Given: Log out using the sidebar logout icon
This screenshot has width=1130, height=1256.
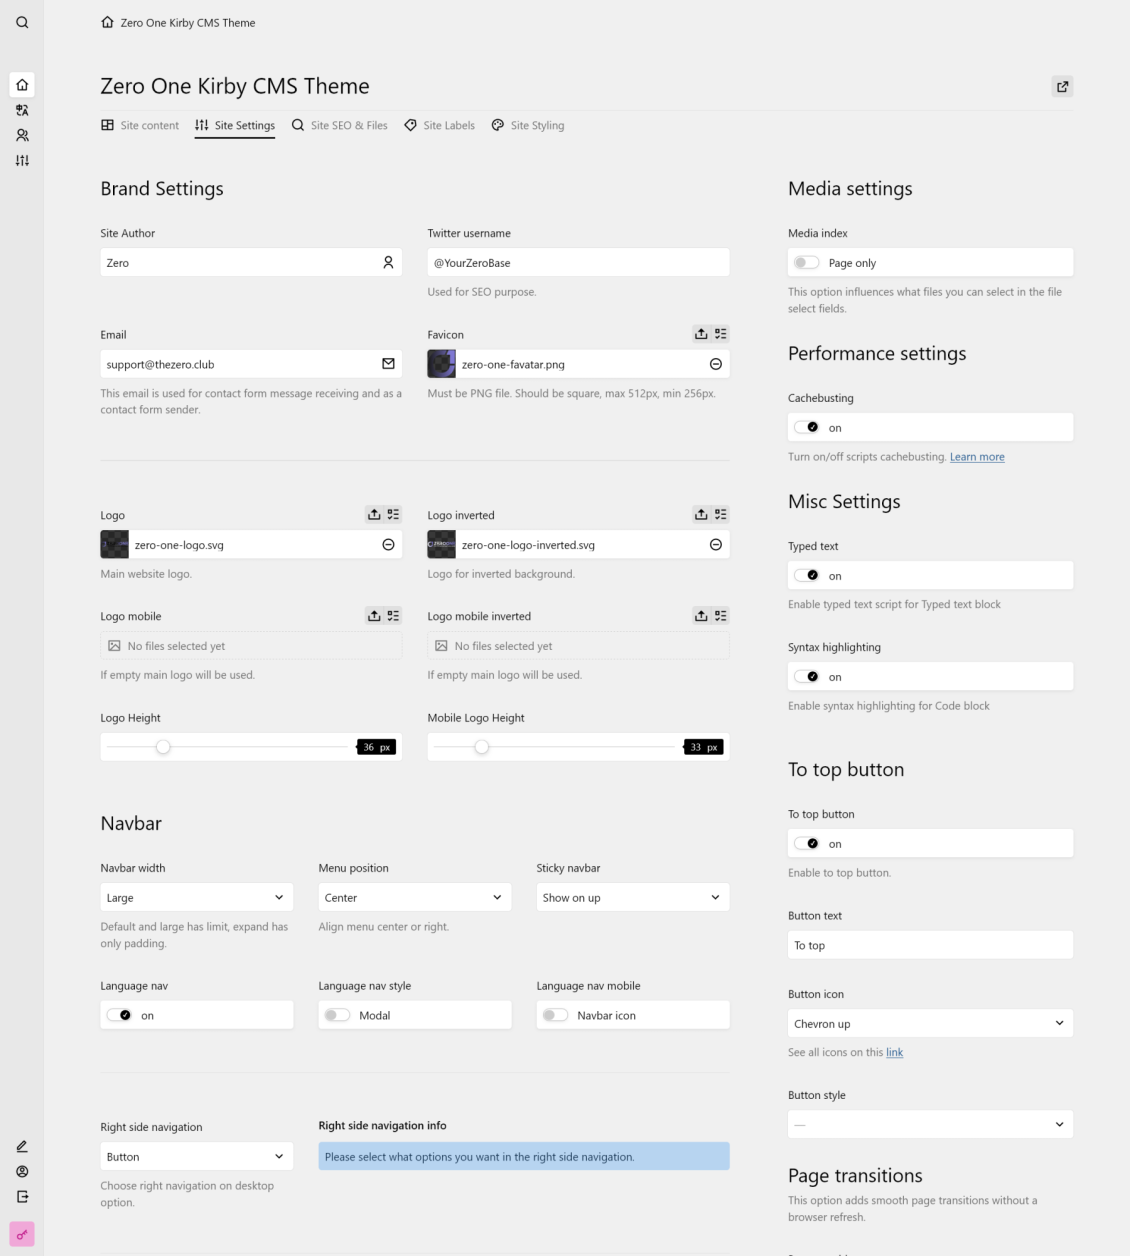Looking at the screenshot, I should 22,1196.
